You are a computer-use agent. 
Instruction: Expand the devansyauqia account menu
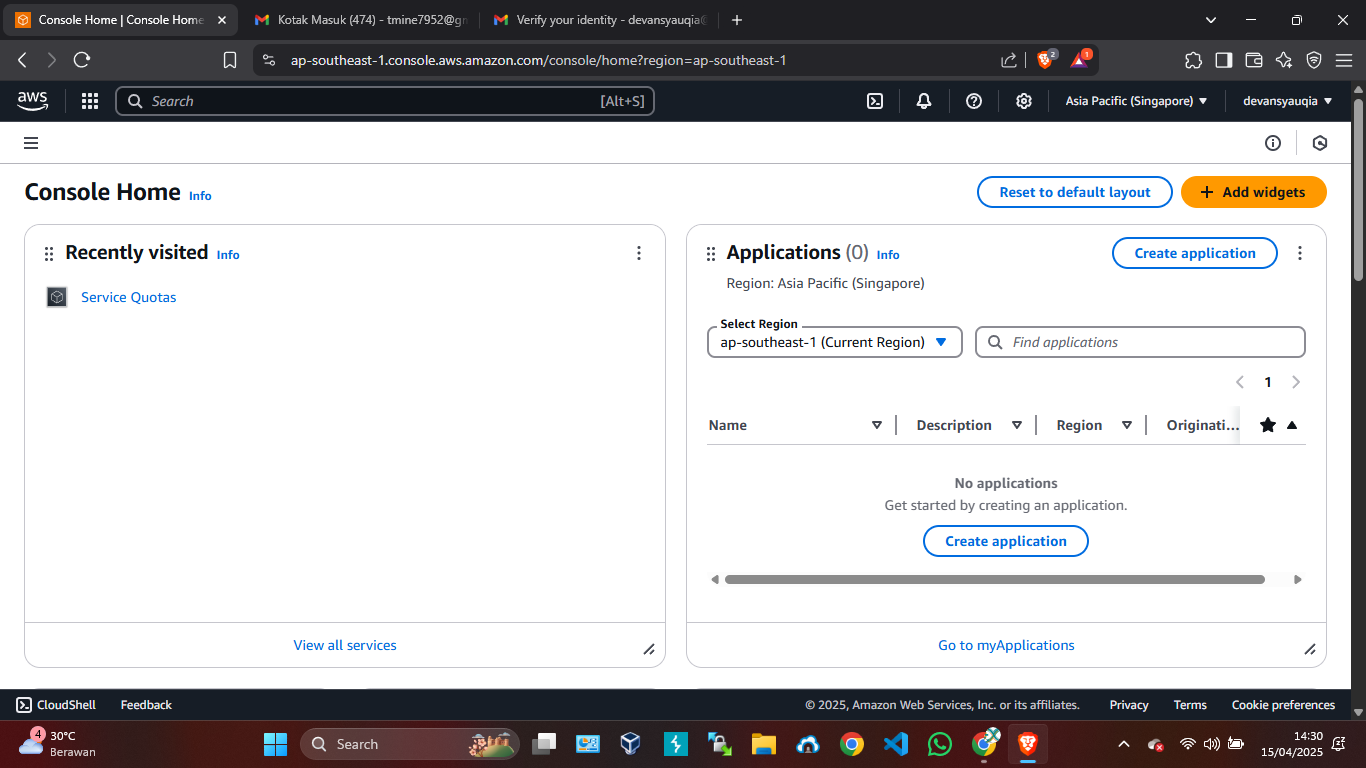pyautogui.click(x=1288, y=101)
